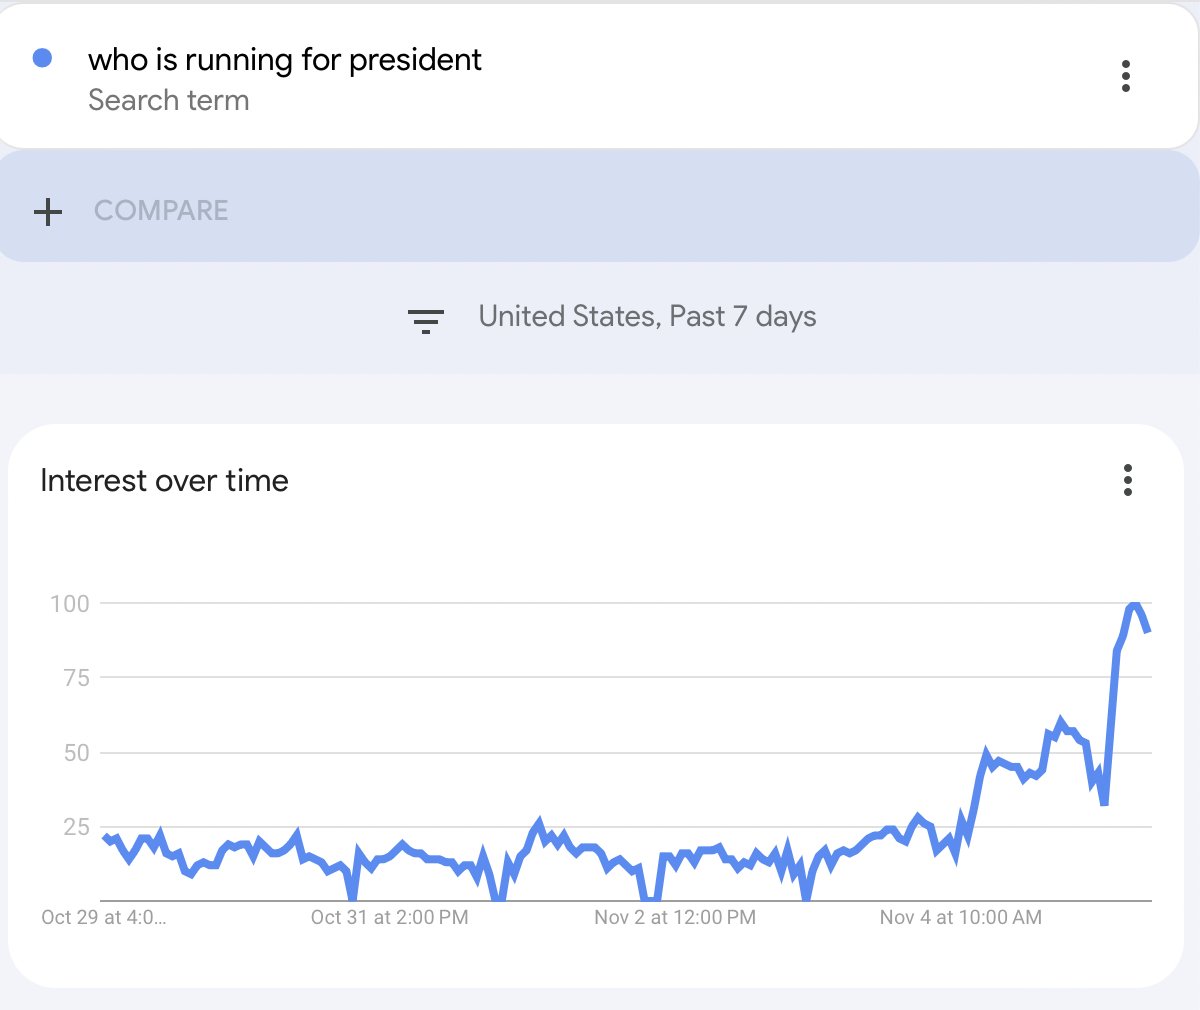Click the filter lines icon
The image size is (1200, 1010).
point(425,319)
